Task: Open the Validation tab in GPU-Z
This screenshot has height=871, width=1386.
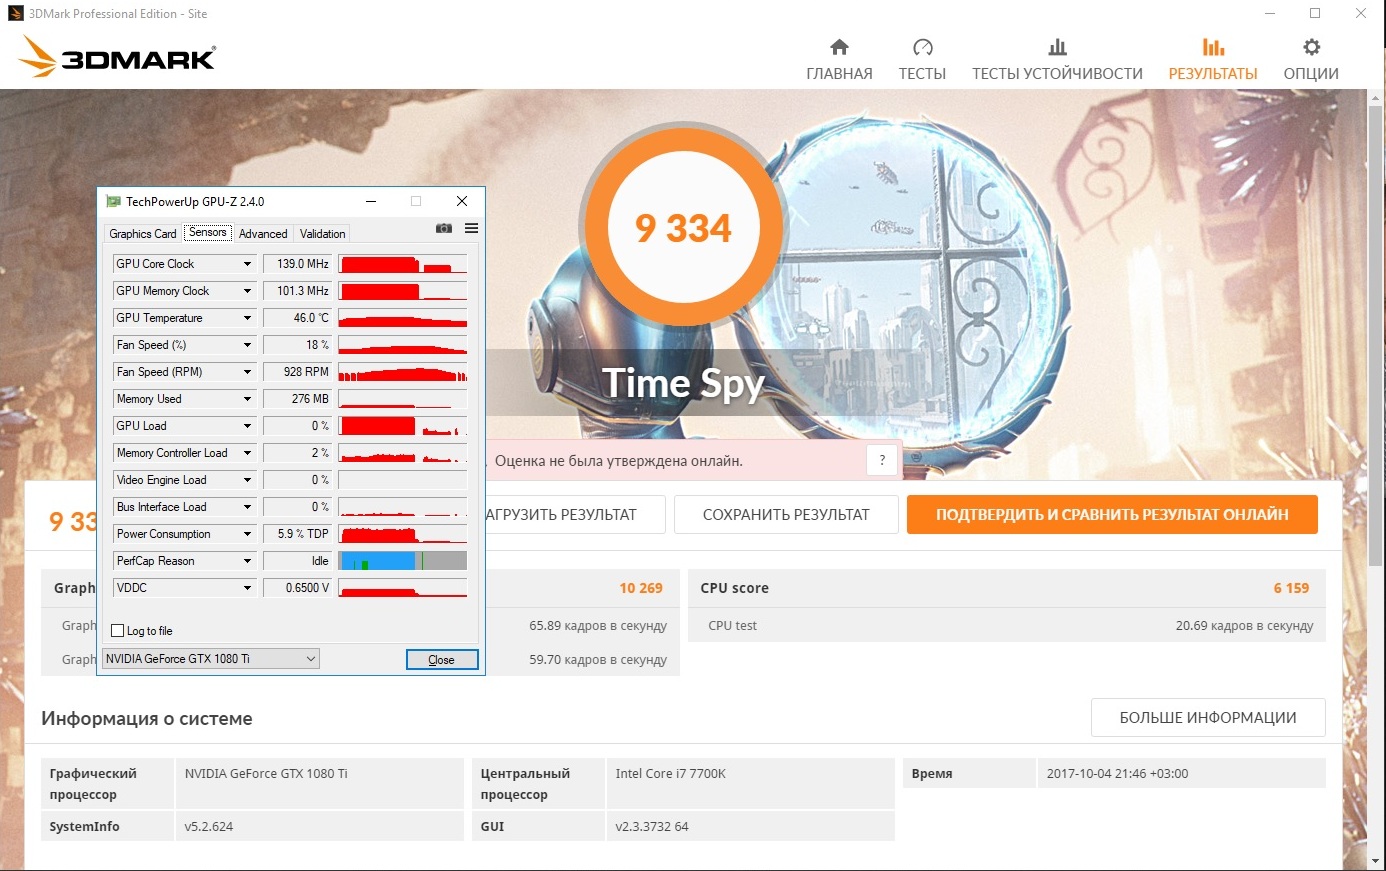Action: tap(322, 234)
